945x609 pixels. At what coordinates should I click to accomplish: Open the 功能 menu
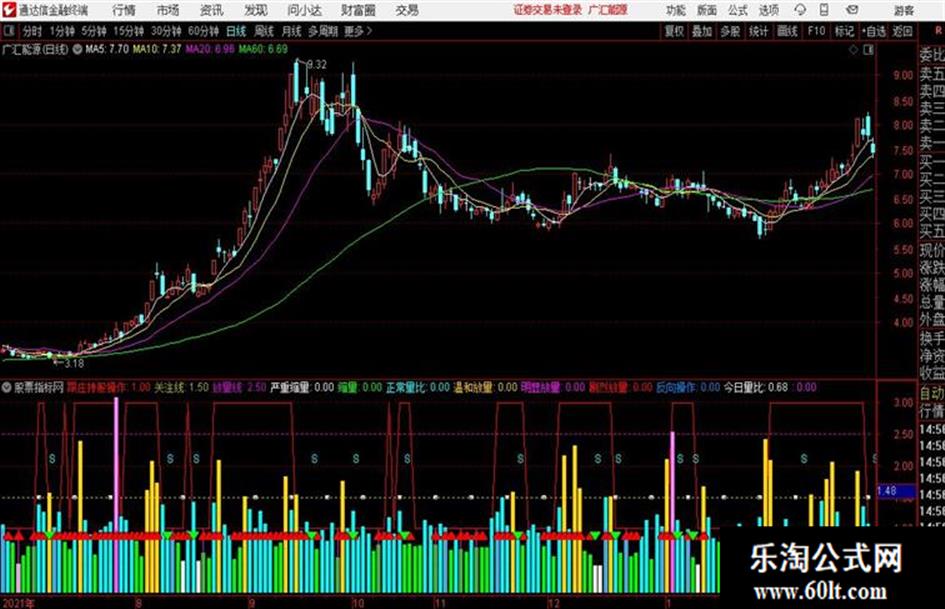[x=676, y=10]
